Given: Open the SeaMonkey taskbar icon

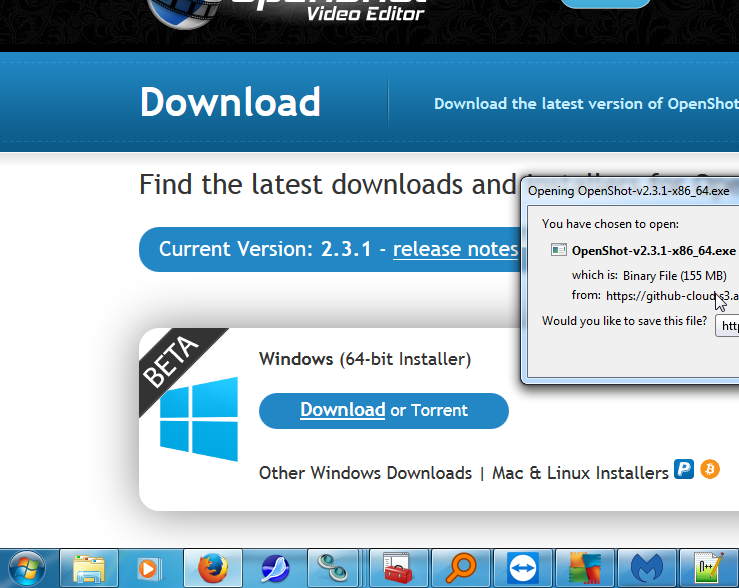Looking at the screenshot, I should [x=275, y=569].
